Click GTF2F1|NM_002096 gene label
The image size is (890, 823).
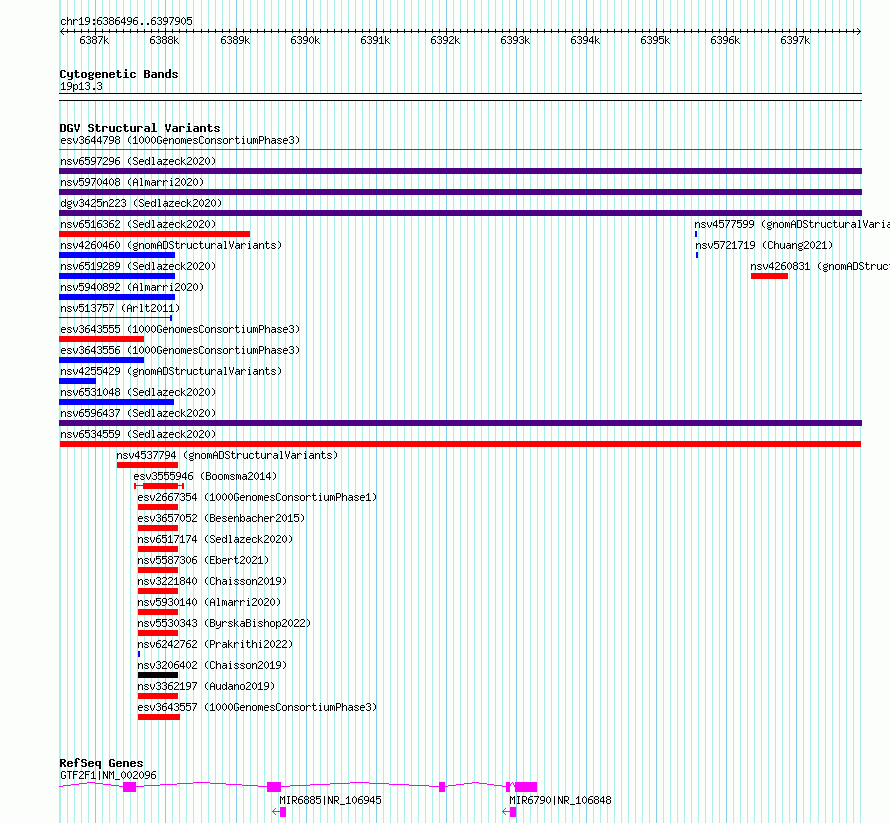pyautogui.click(x=108, y=775)
